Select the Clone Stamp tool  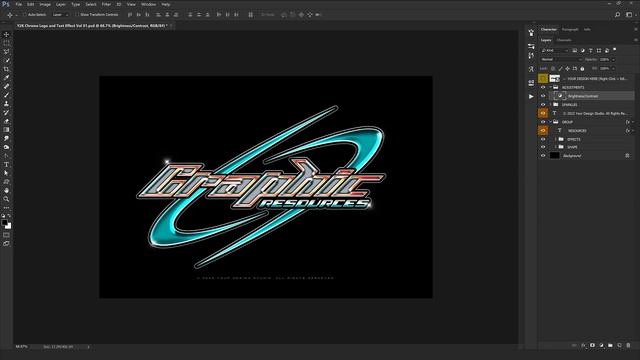tap(6, 104)
